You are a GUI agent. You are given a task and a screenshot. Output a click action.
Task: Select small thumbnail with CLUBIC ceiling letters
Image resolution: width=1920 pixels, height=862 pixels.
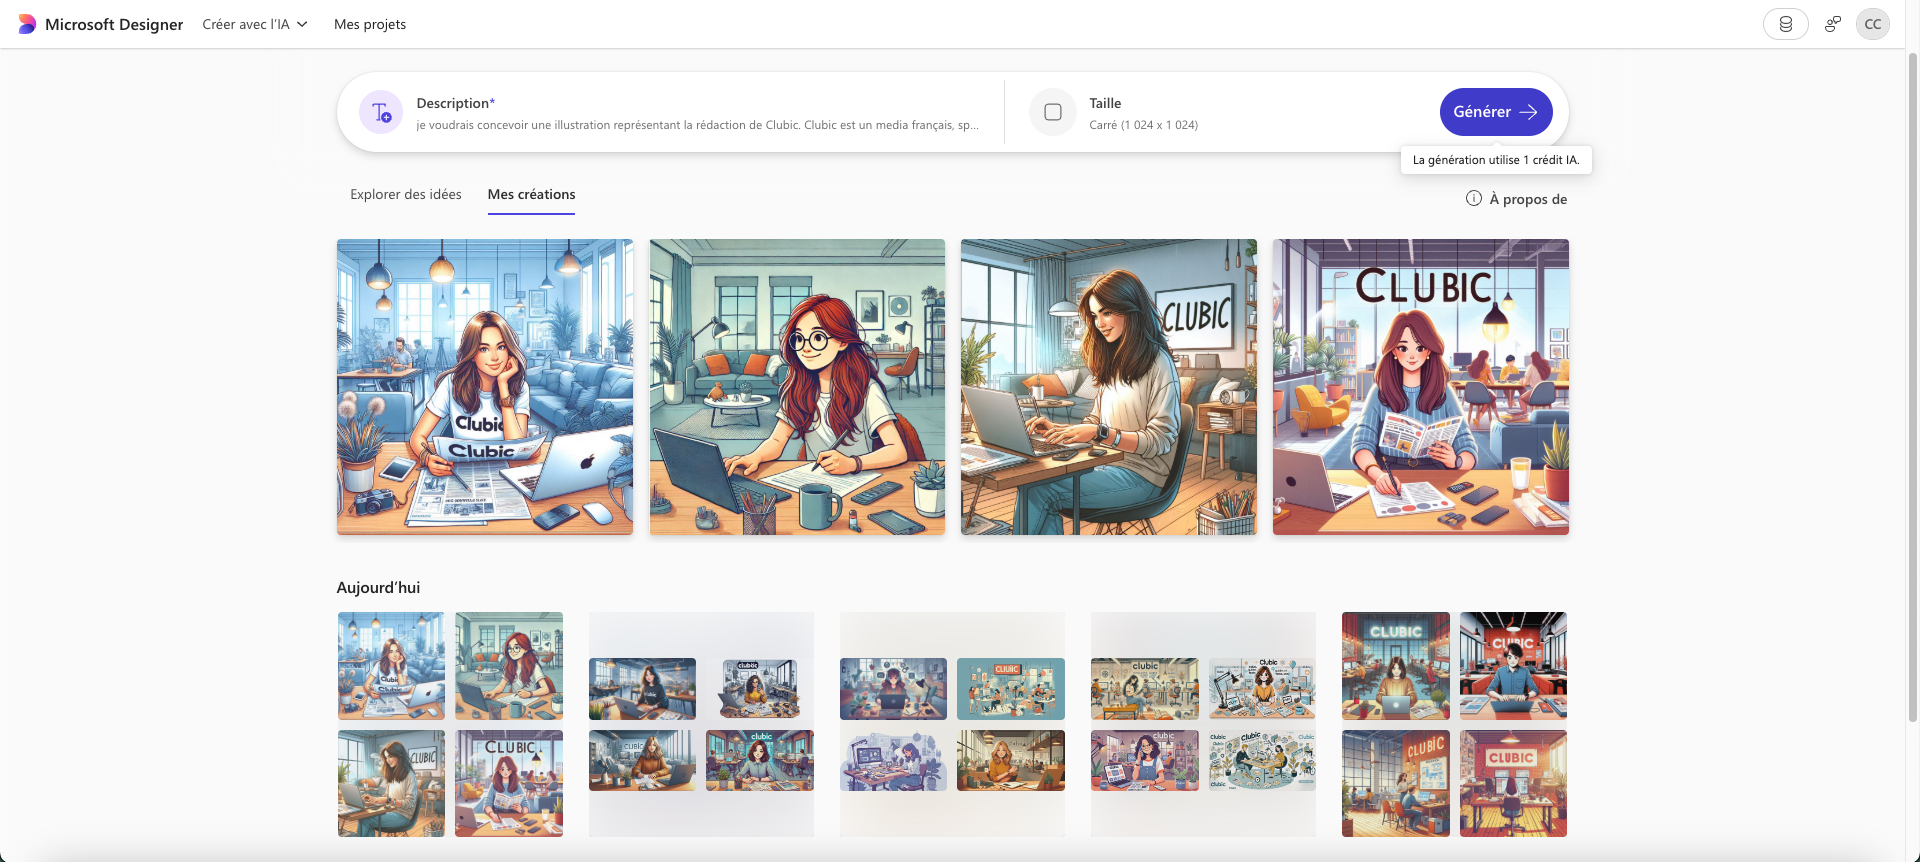pyautogui.click(x=509, y=783)
